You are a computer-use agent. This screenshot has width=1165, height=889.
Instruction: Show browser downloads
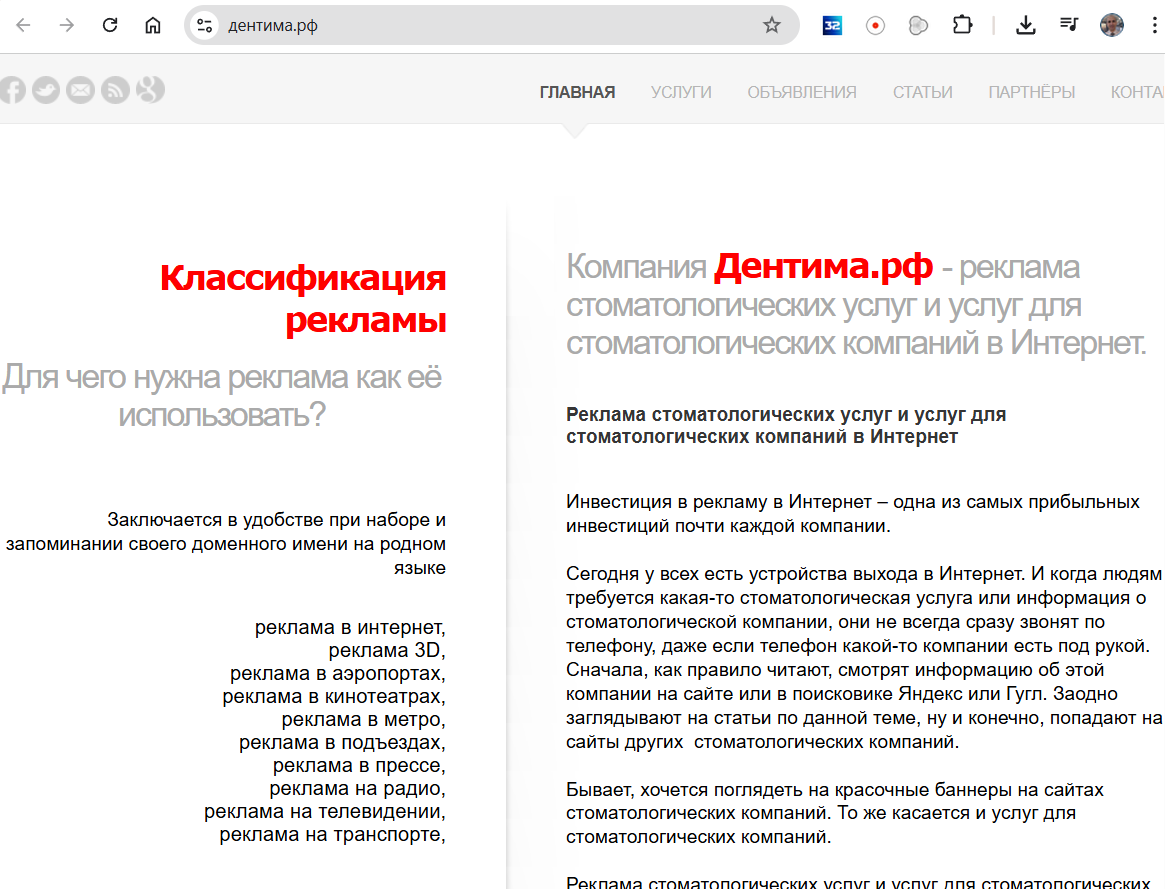tap(1026, 25)
